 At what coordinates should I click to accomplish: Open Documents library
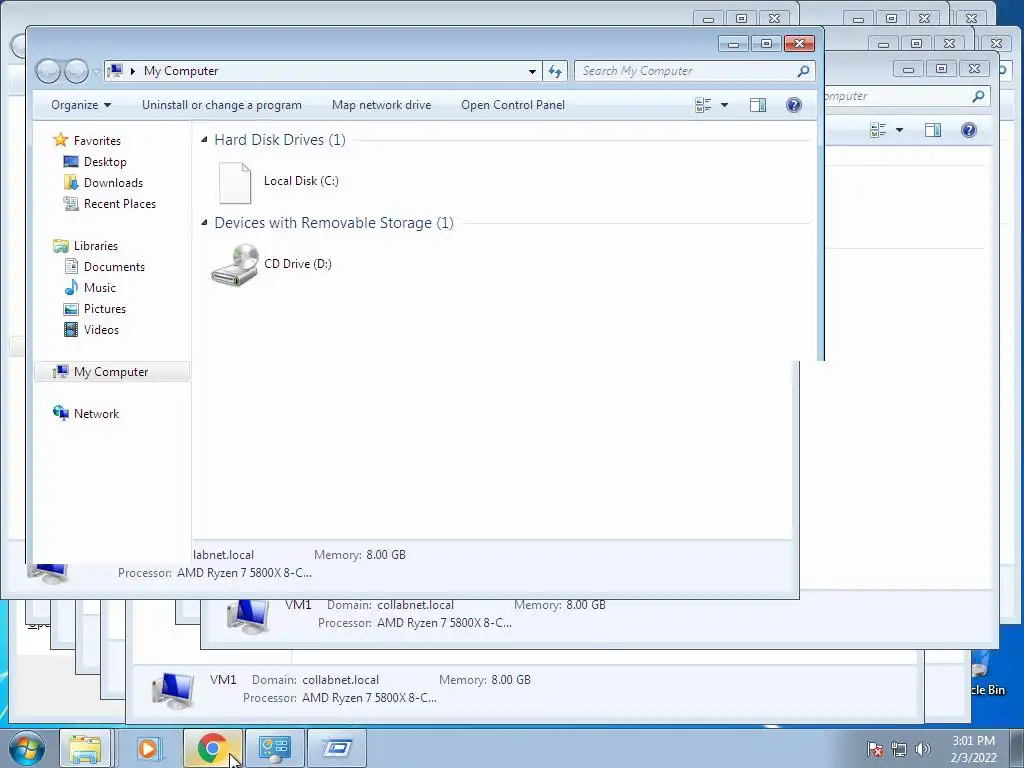pos(114,266)
